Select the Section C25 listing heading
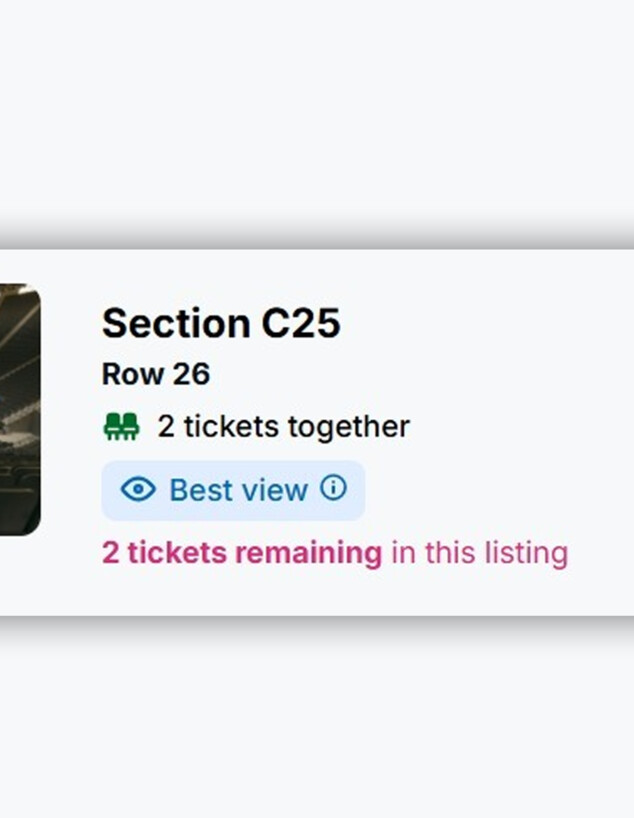The image size is (634, 818). coord(221,324)
